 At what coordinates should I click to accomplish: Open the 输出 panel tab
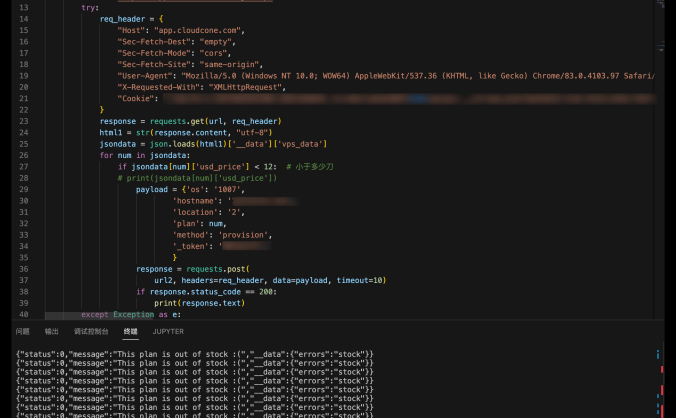point(52,331)
